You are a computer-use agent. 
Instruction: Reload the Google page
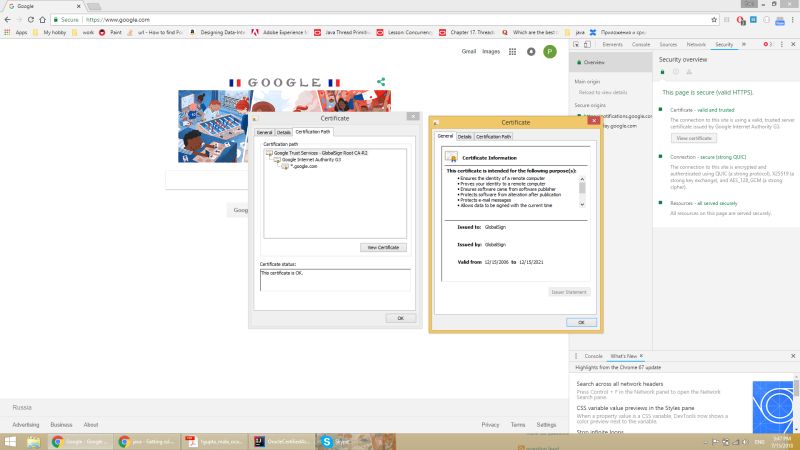31,19
